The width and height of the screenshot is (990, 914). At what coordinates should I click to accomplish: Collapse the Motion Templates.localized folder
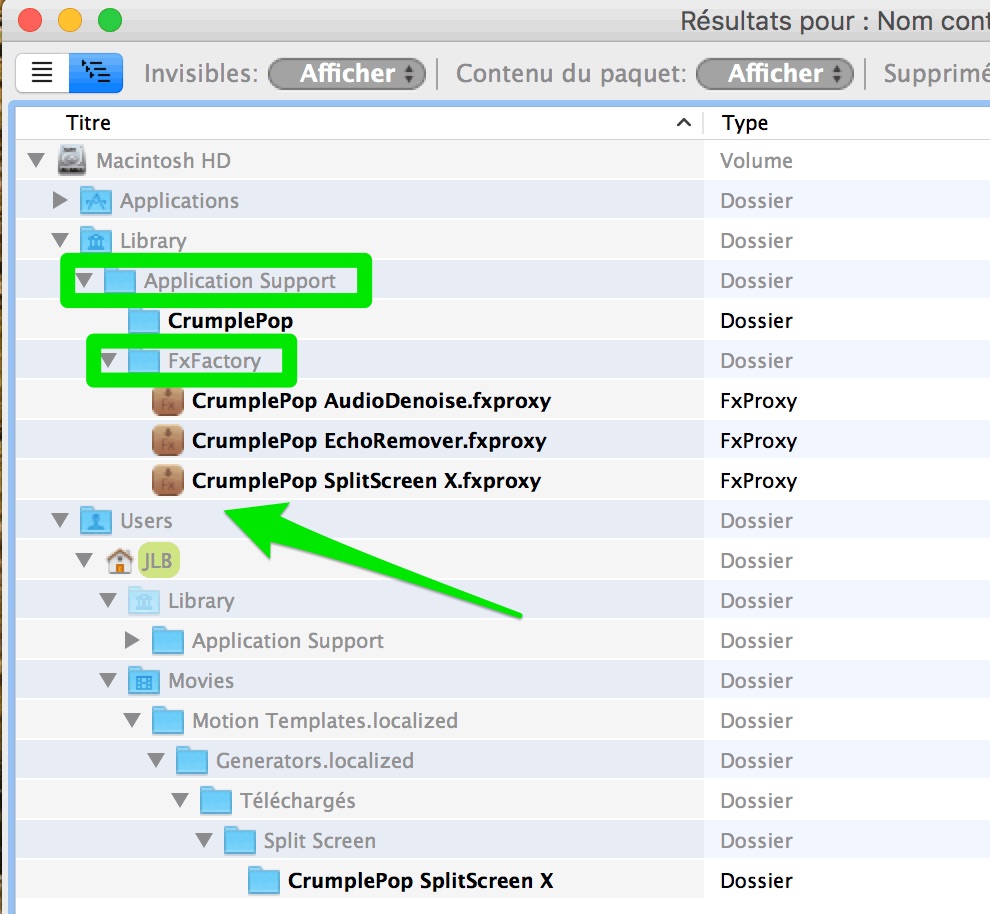[132, 720]
